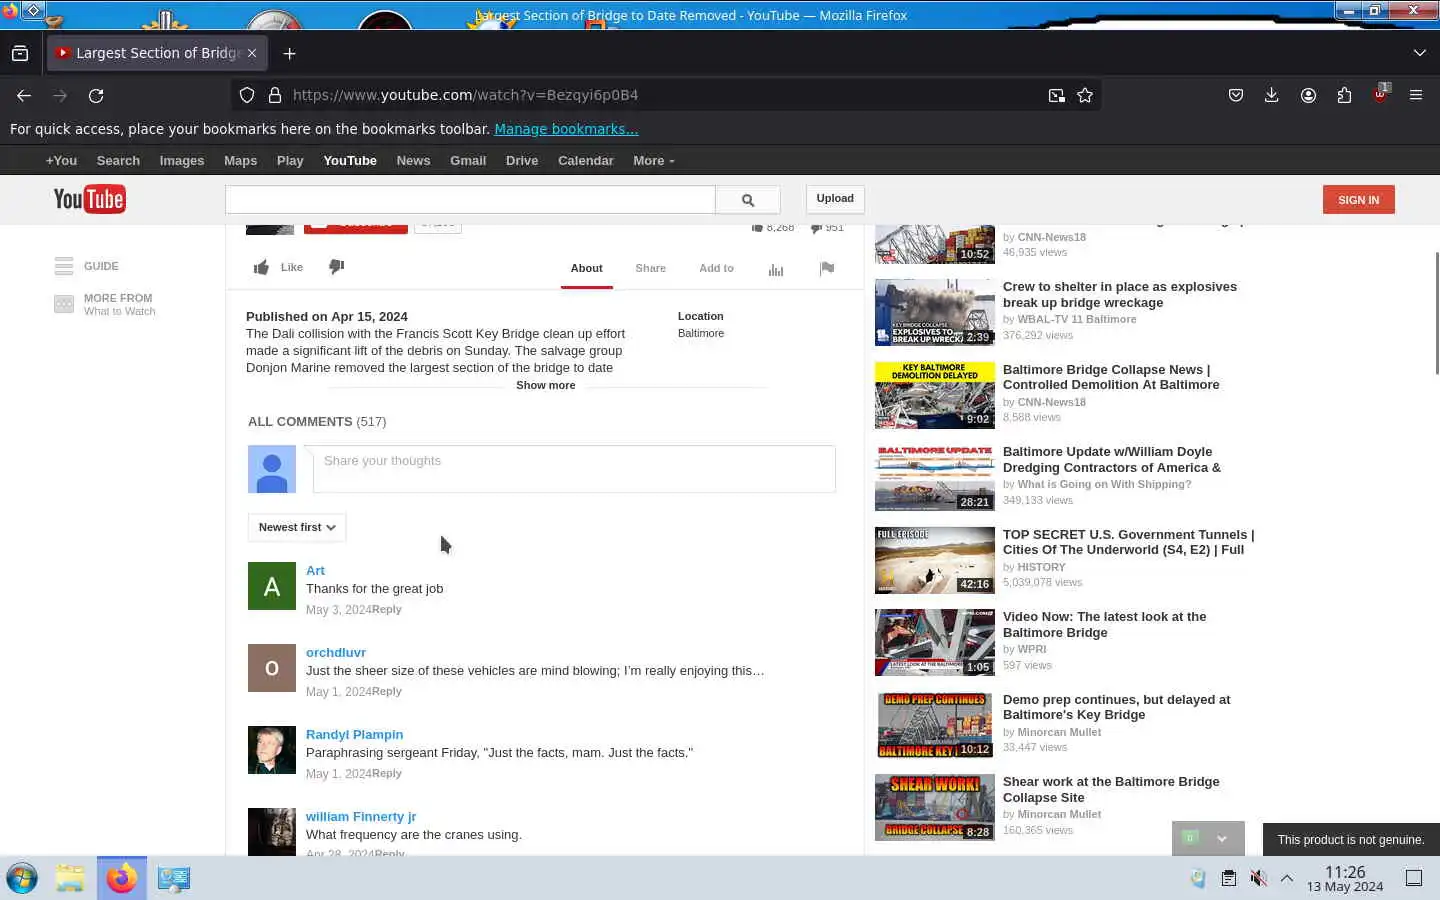Open Drive in Google bar
This screenshot has height=900, width=1440.
[x=522, y=161]
